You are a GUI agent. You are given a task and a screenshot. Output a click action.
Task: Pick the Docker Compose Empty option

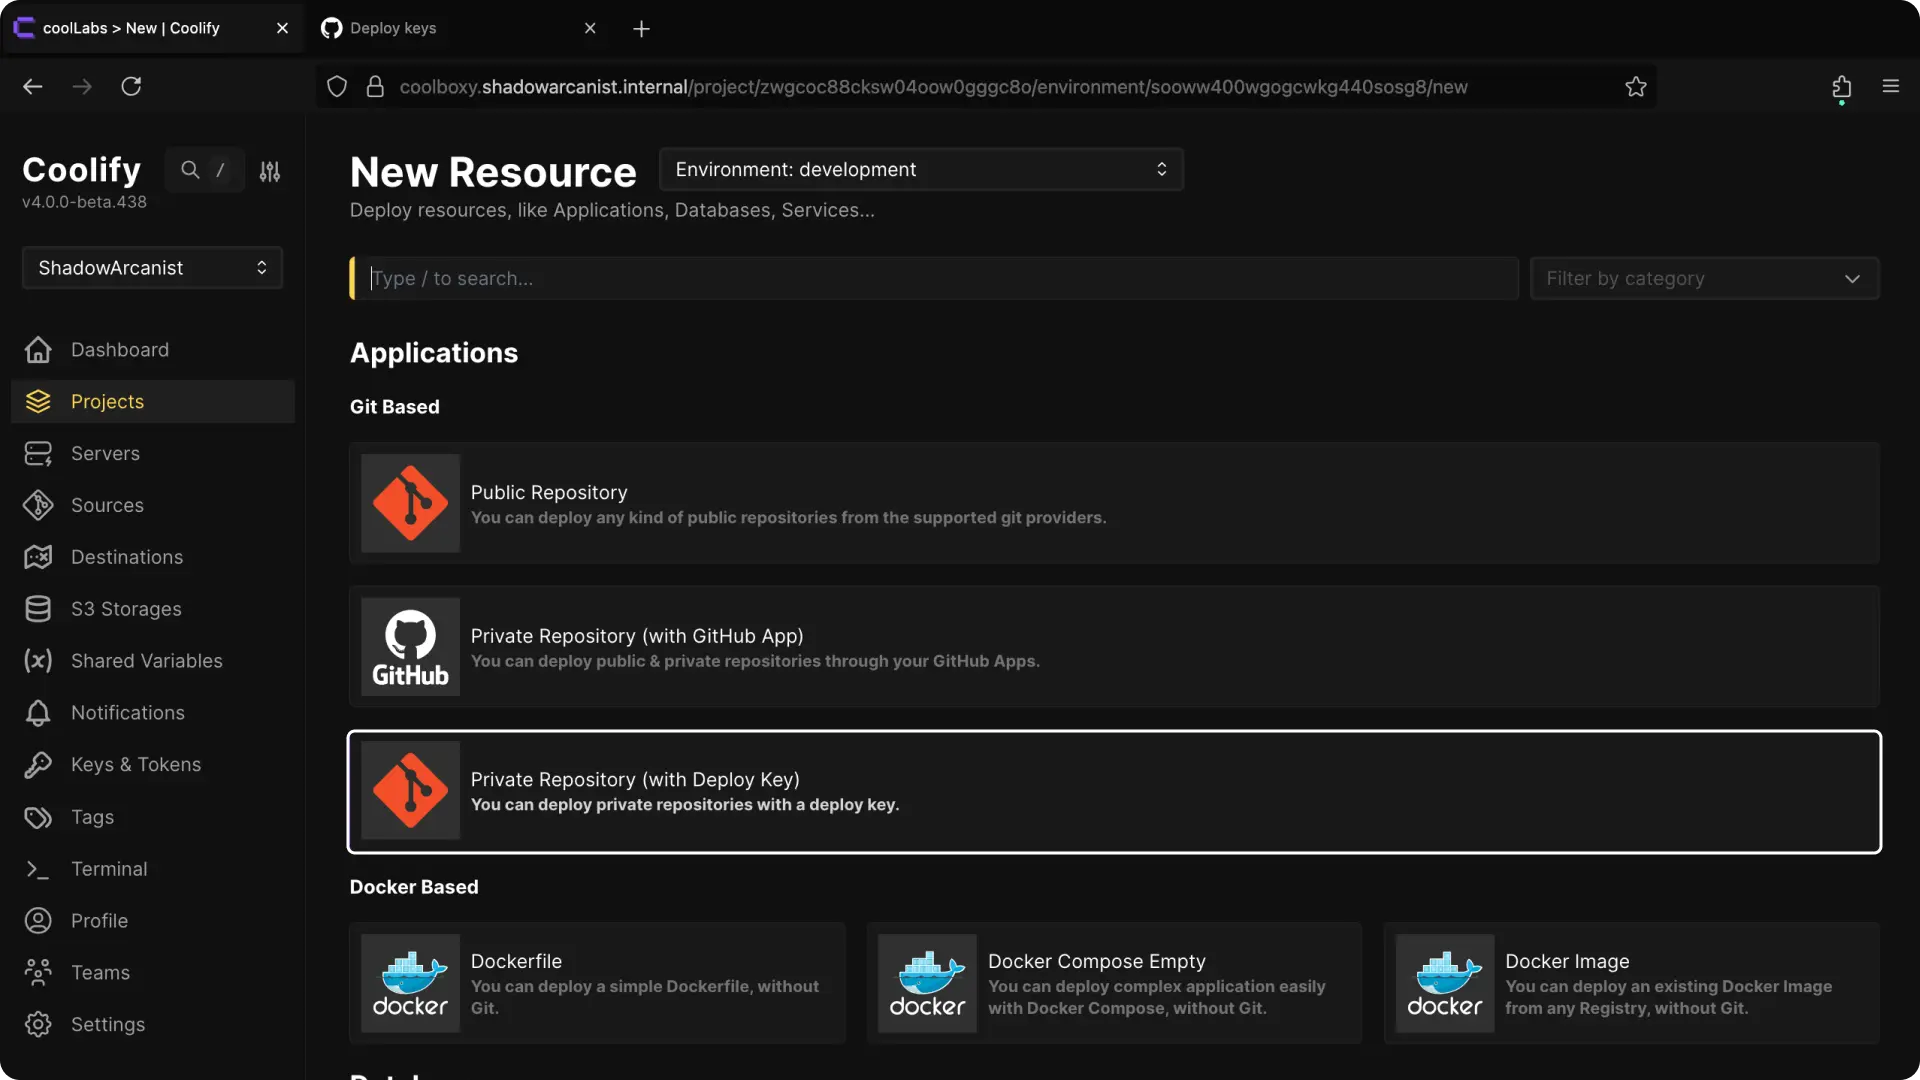tap(1113, 983)
